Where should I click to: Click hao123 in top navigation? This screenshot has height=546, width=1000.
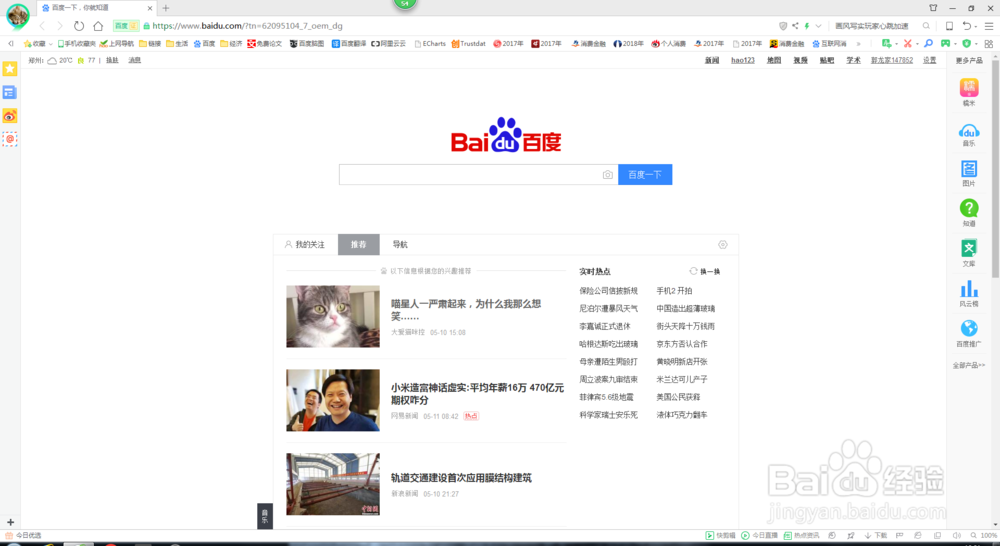[x=742, y=60]
